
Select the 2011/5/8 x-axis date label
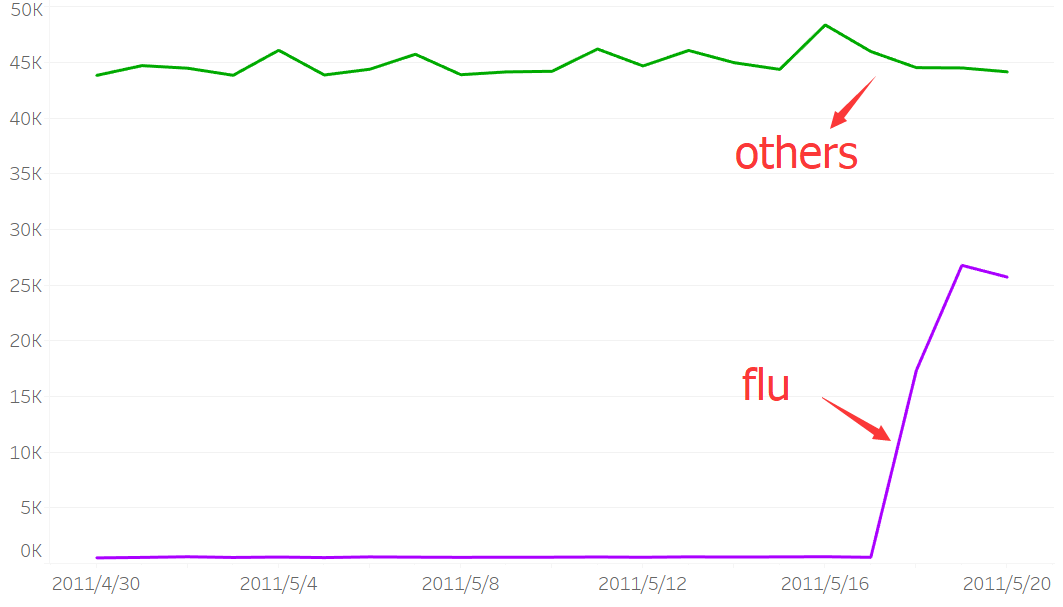(x=460, y=584)
